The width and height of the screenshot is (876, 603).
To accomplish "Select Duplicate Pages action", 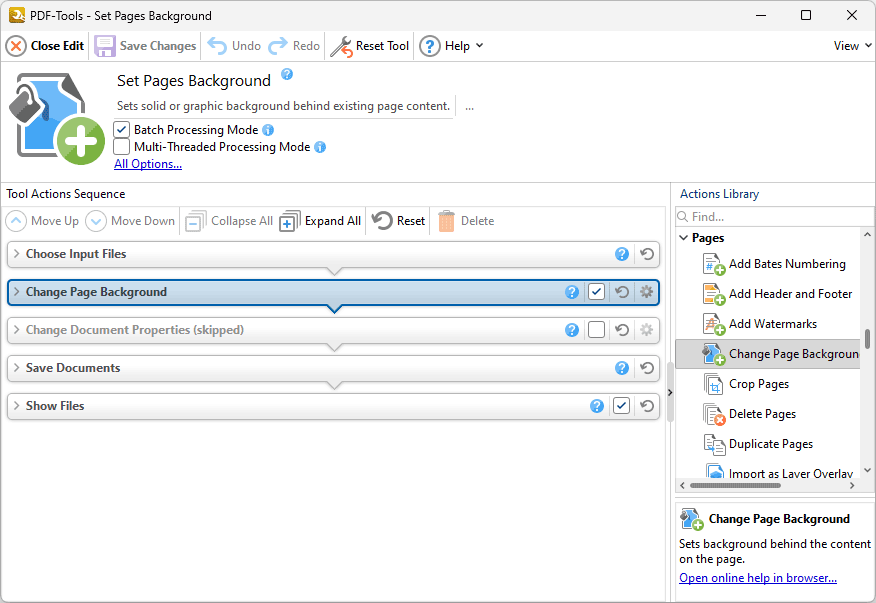I will point(758,445).
